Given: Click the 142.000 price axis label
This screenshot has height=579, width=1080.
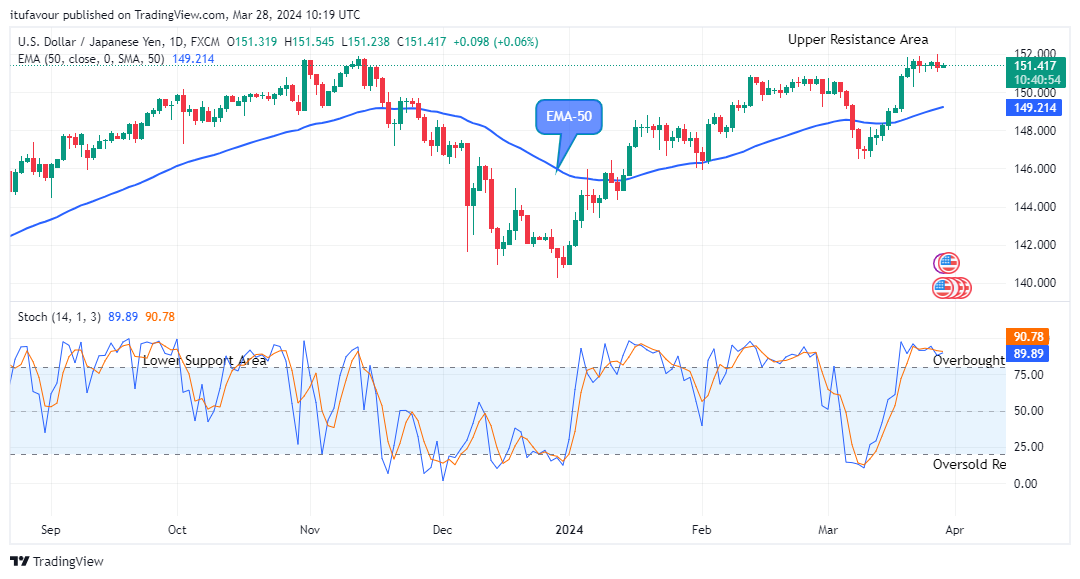Looking at the screenshot, I should (1035, 244).
